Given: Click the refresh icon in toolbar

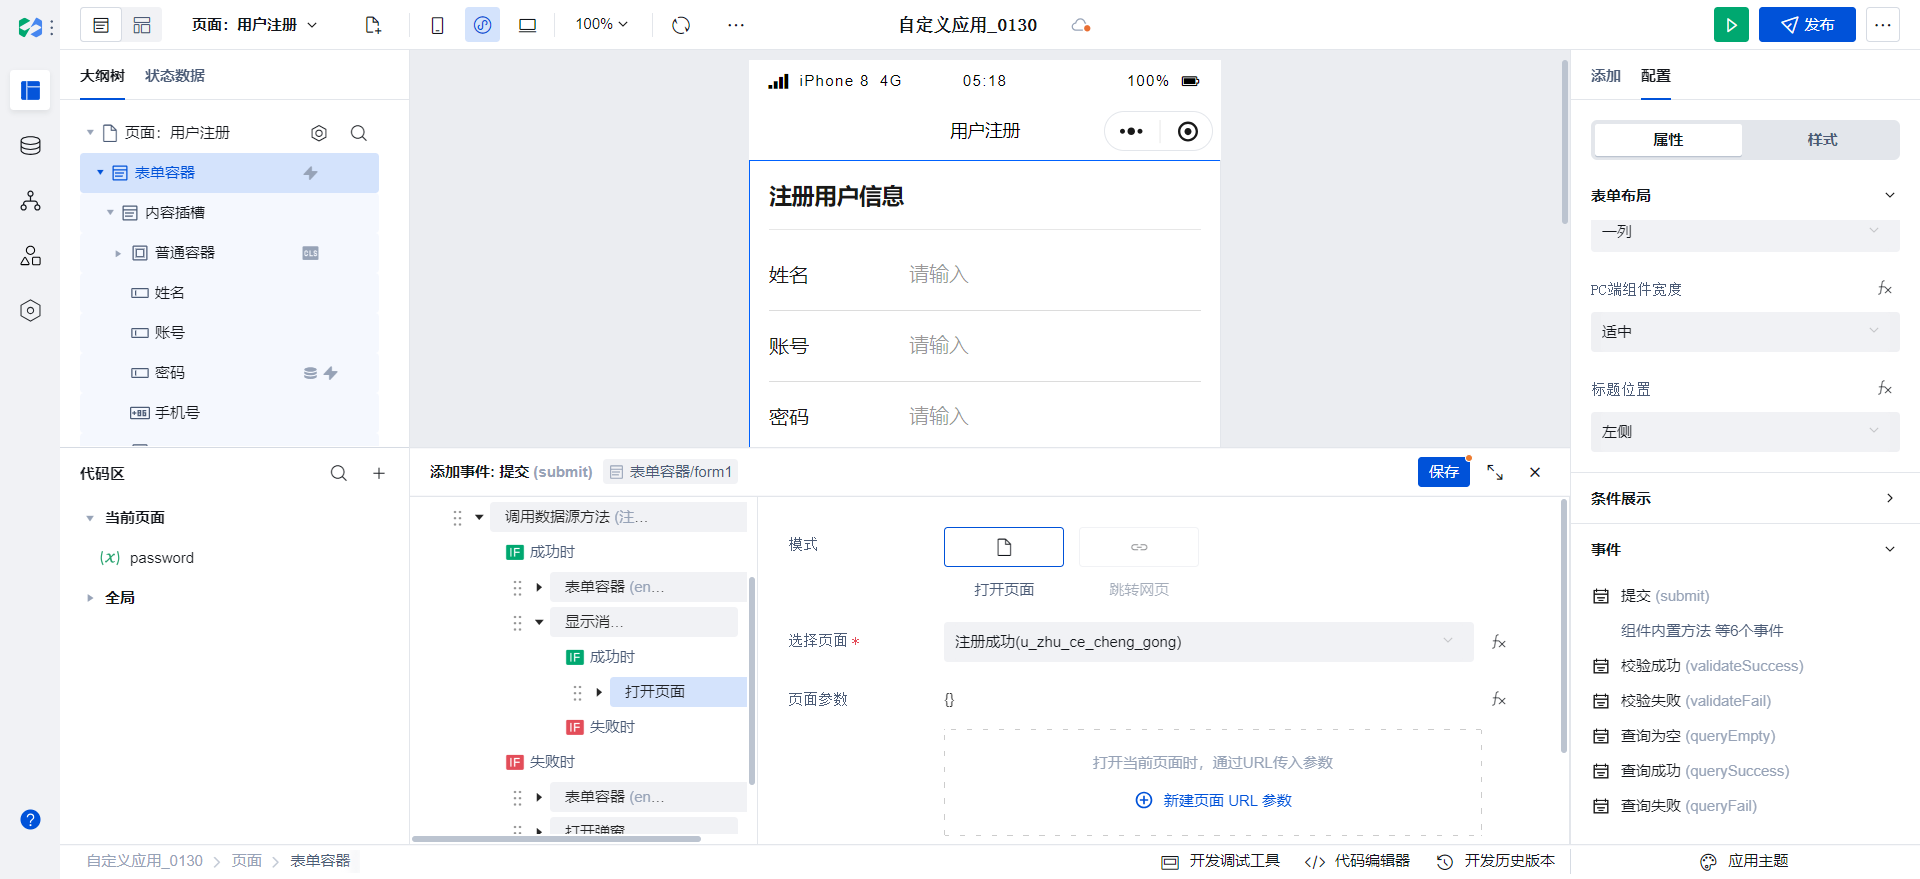Looking at the screenshot, I should pyautogui.click(x=681, y=25).
